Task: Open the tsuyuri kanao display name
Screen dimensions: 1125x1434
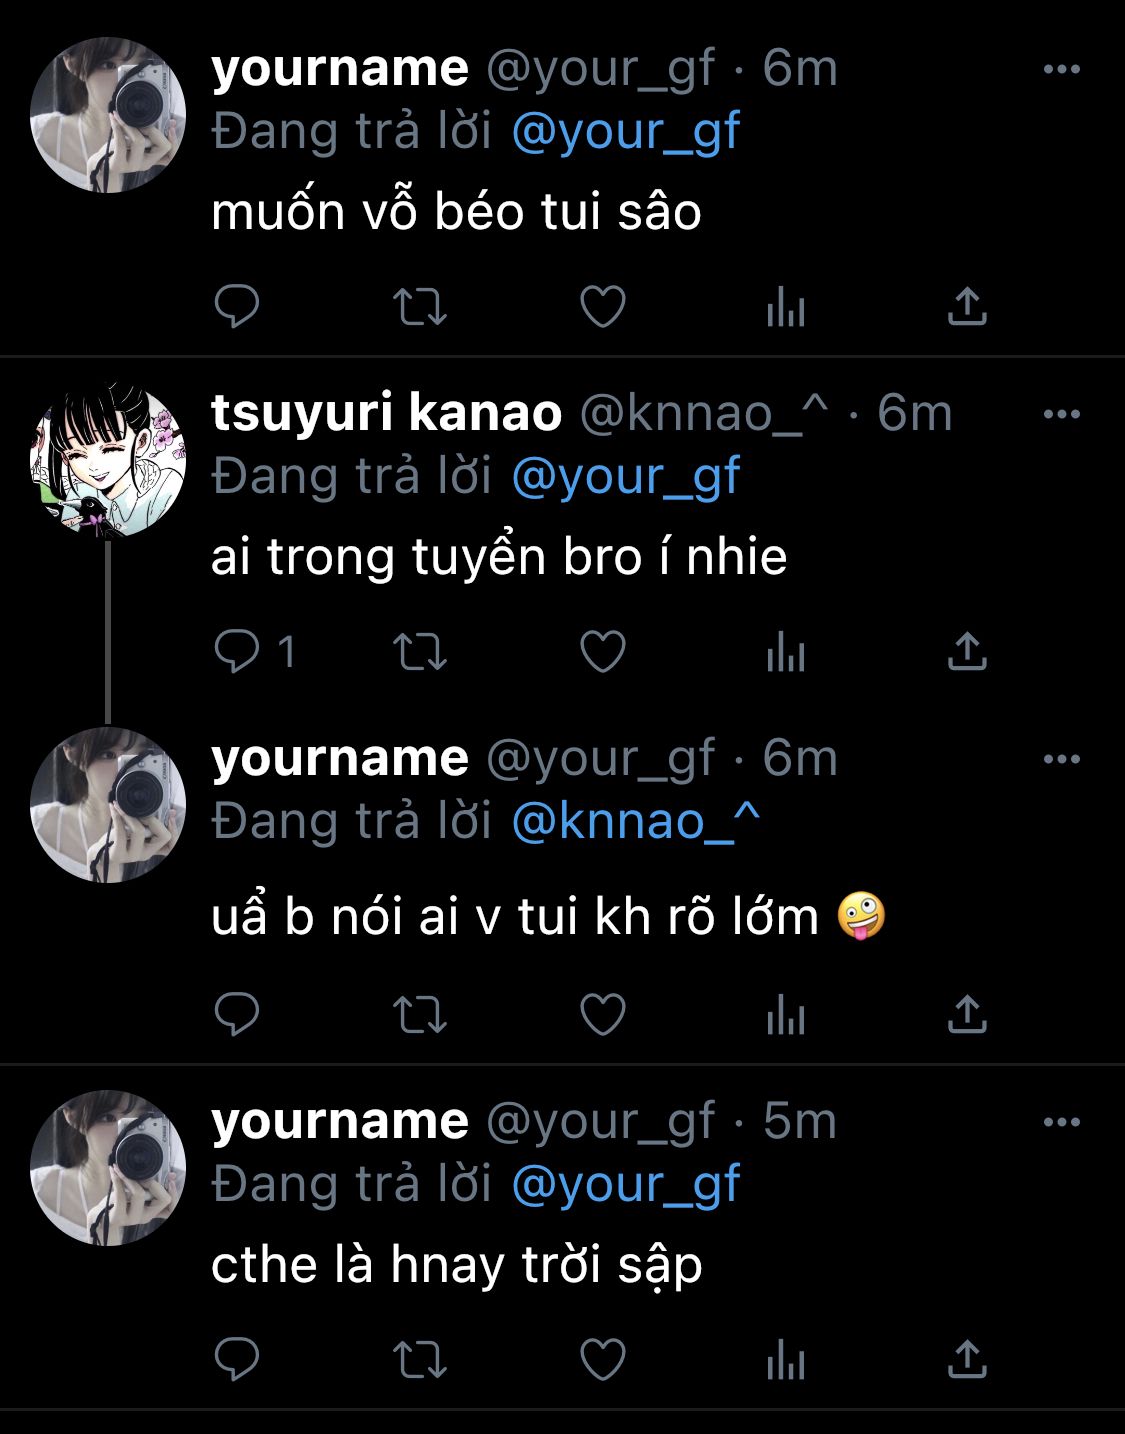Action: [386, 413]
